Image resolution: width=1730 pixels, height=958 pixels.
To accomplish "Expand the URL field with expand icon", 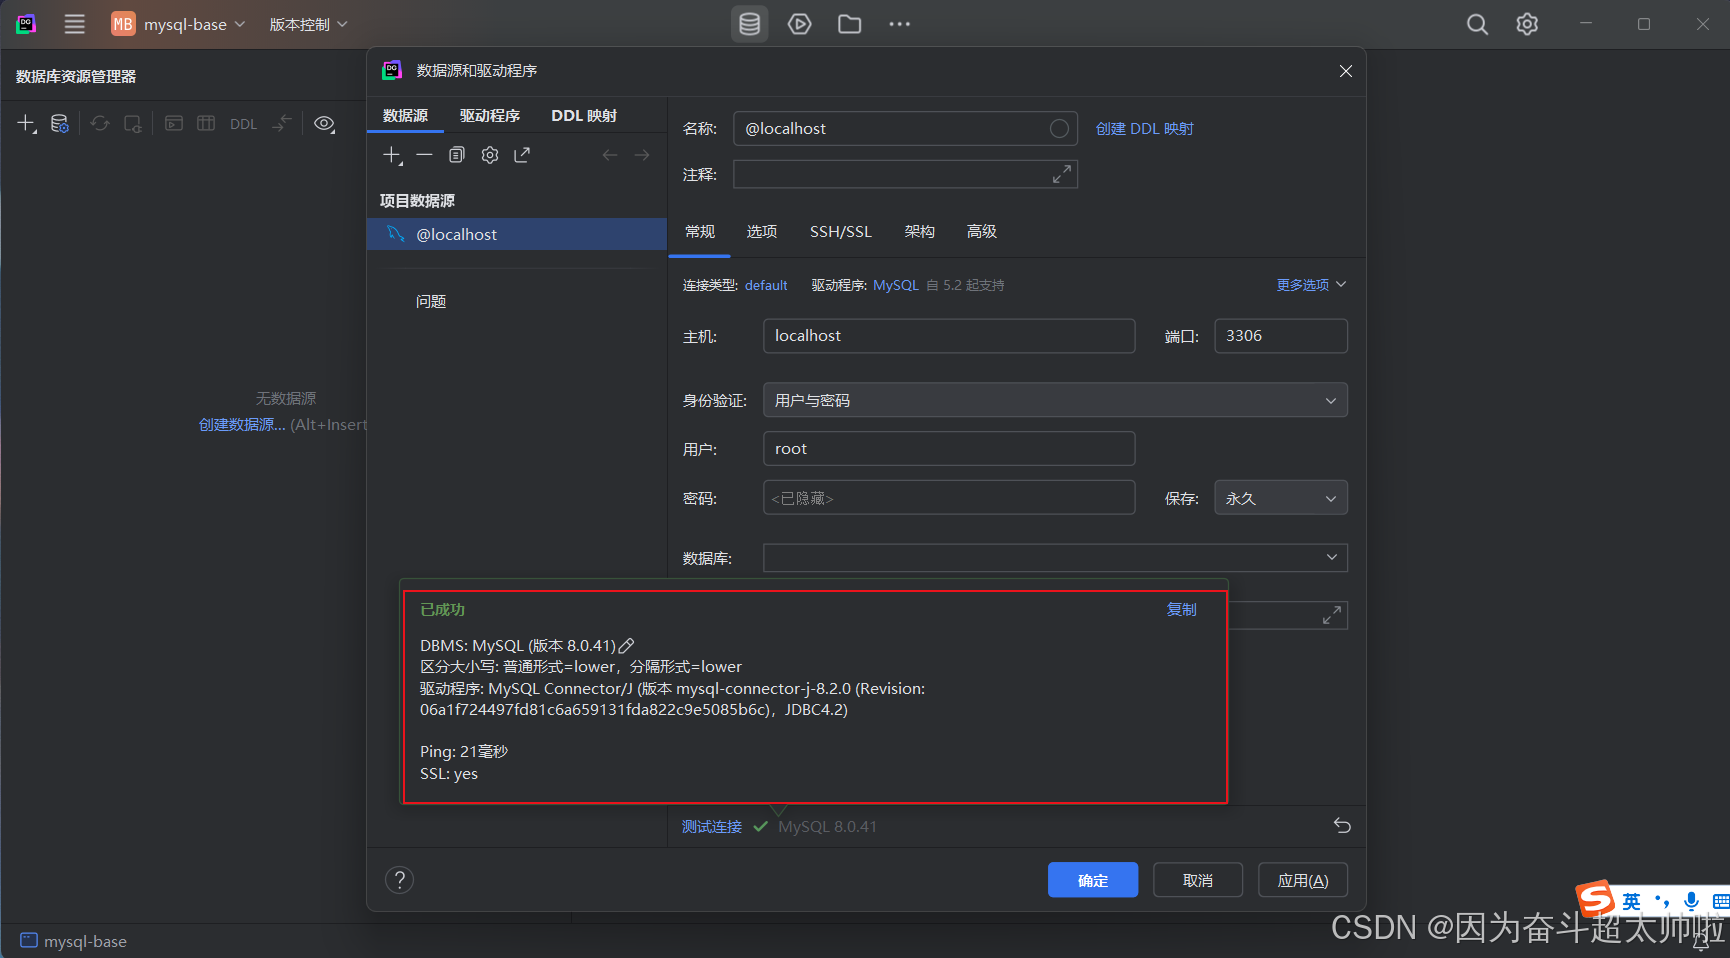I will 1332,615.
